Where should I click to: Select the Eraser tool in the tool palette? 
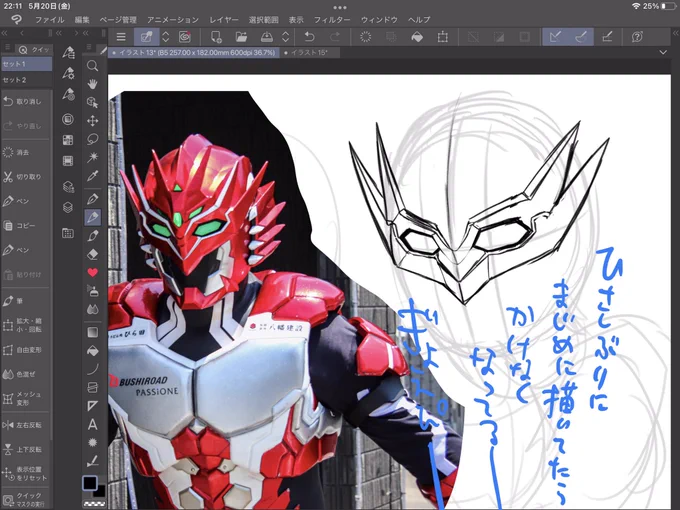click(92, 254)
